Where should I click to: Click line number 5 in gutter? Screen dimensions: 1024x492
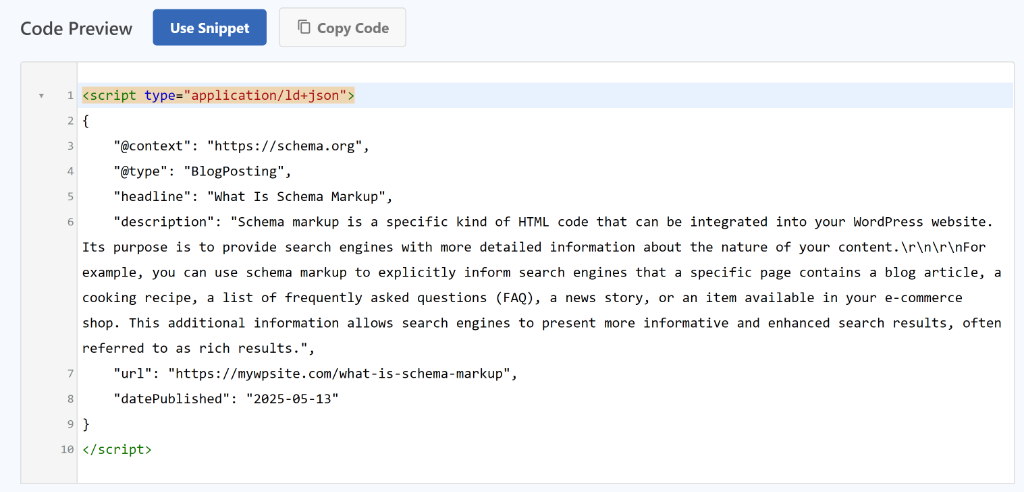tap(70, 197)
